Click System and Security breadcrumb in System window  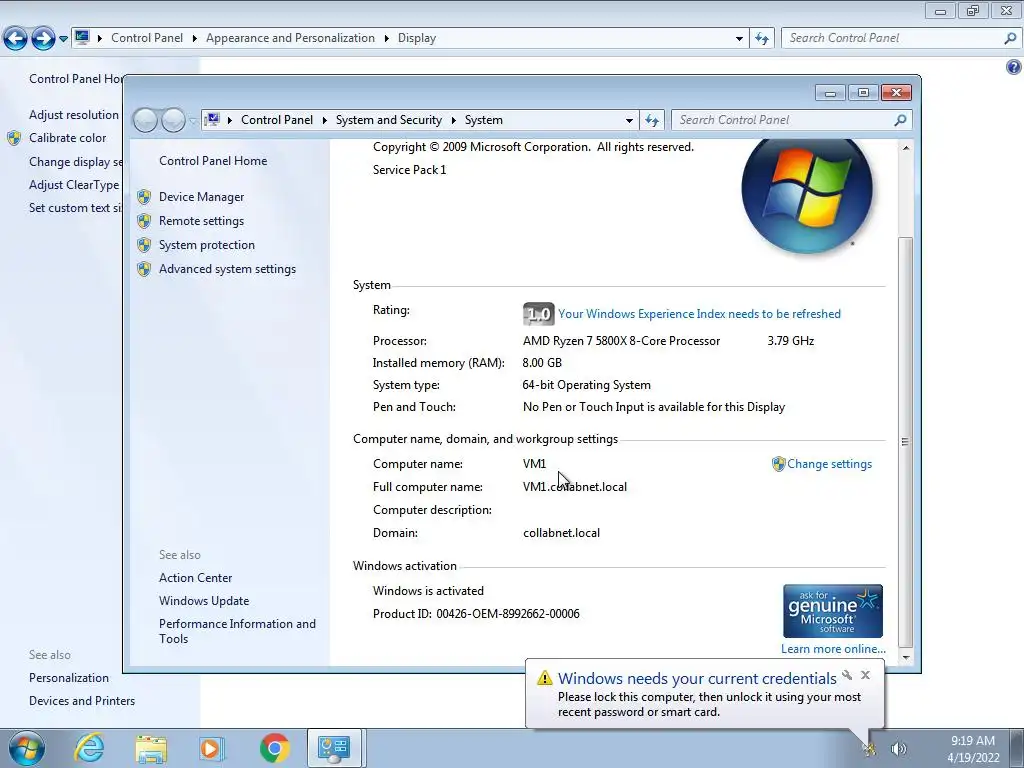click(389, 120)
